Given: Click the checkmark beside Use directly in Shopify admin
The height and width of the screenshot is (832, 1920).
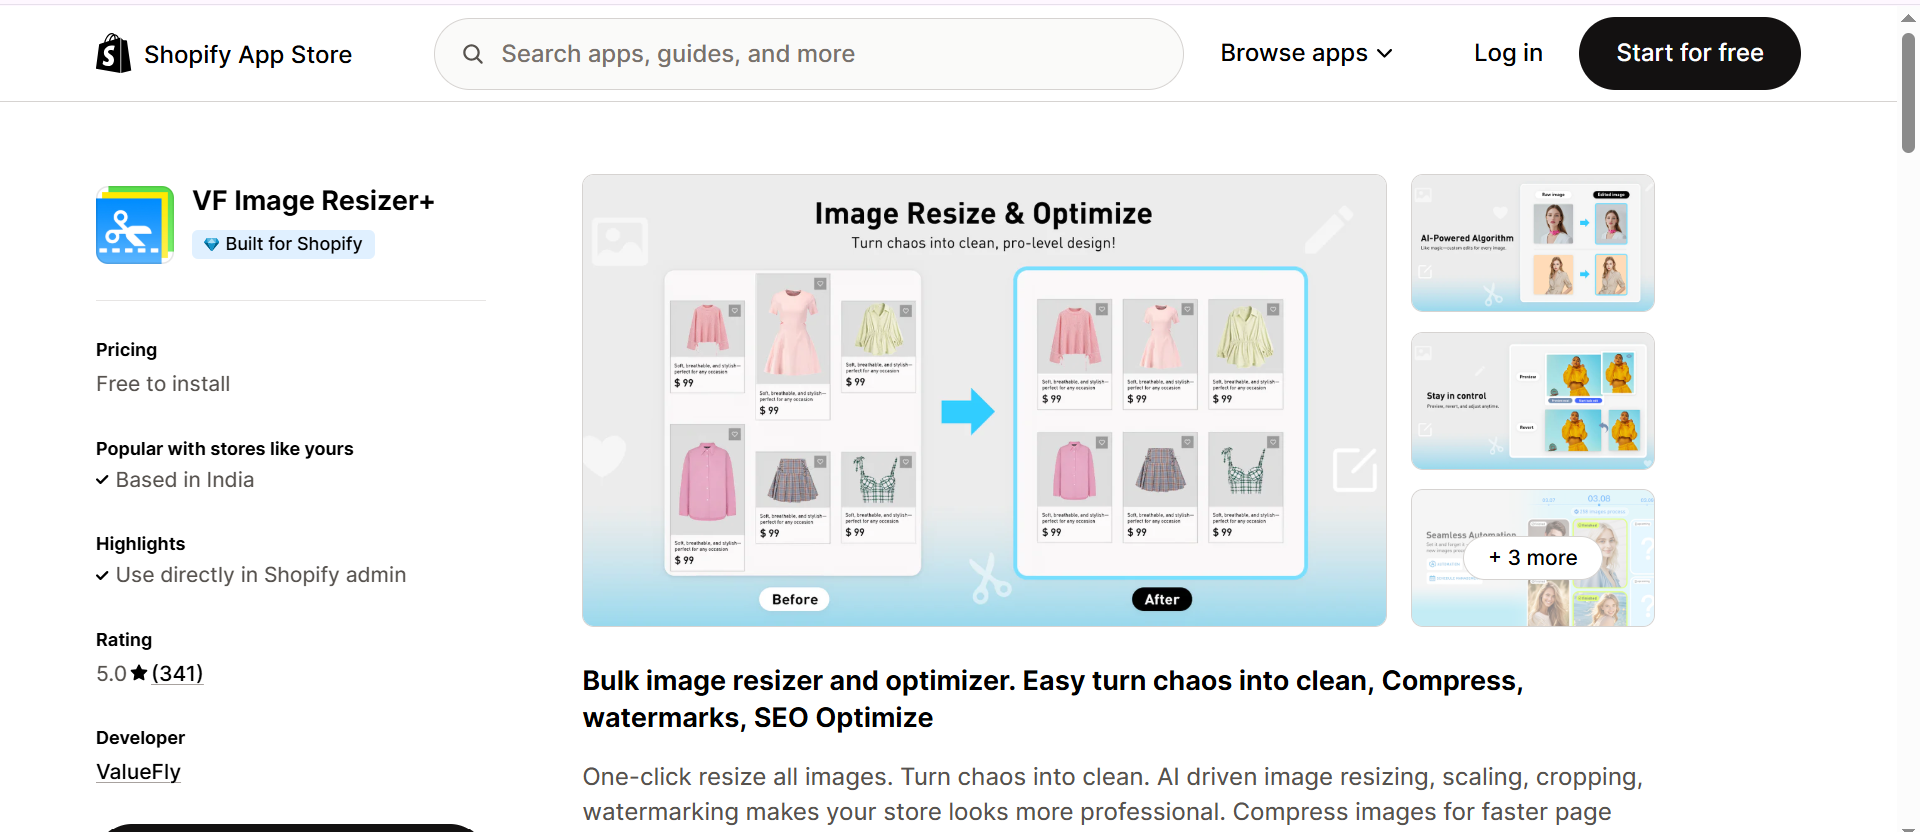Looking at the screenshot, I should pos(101,575).
